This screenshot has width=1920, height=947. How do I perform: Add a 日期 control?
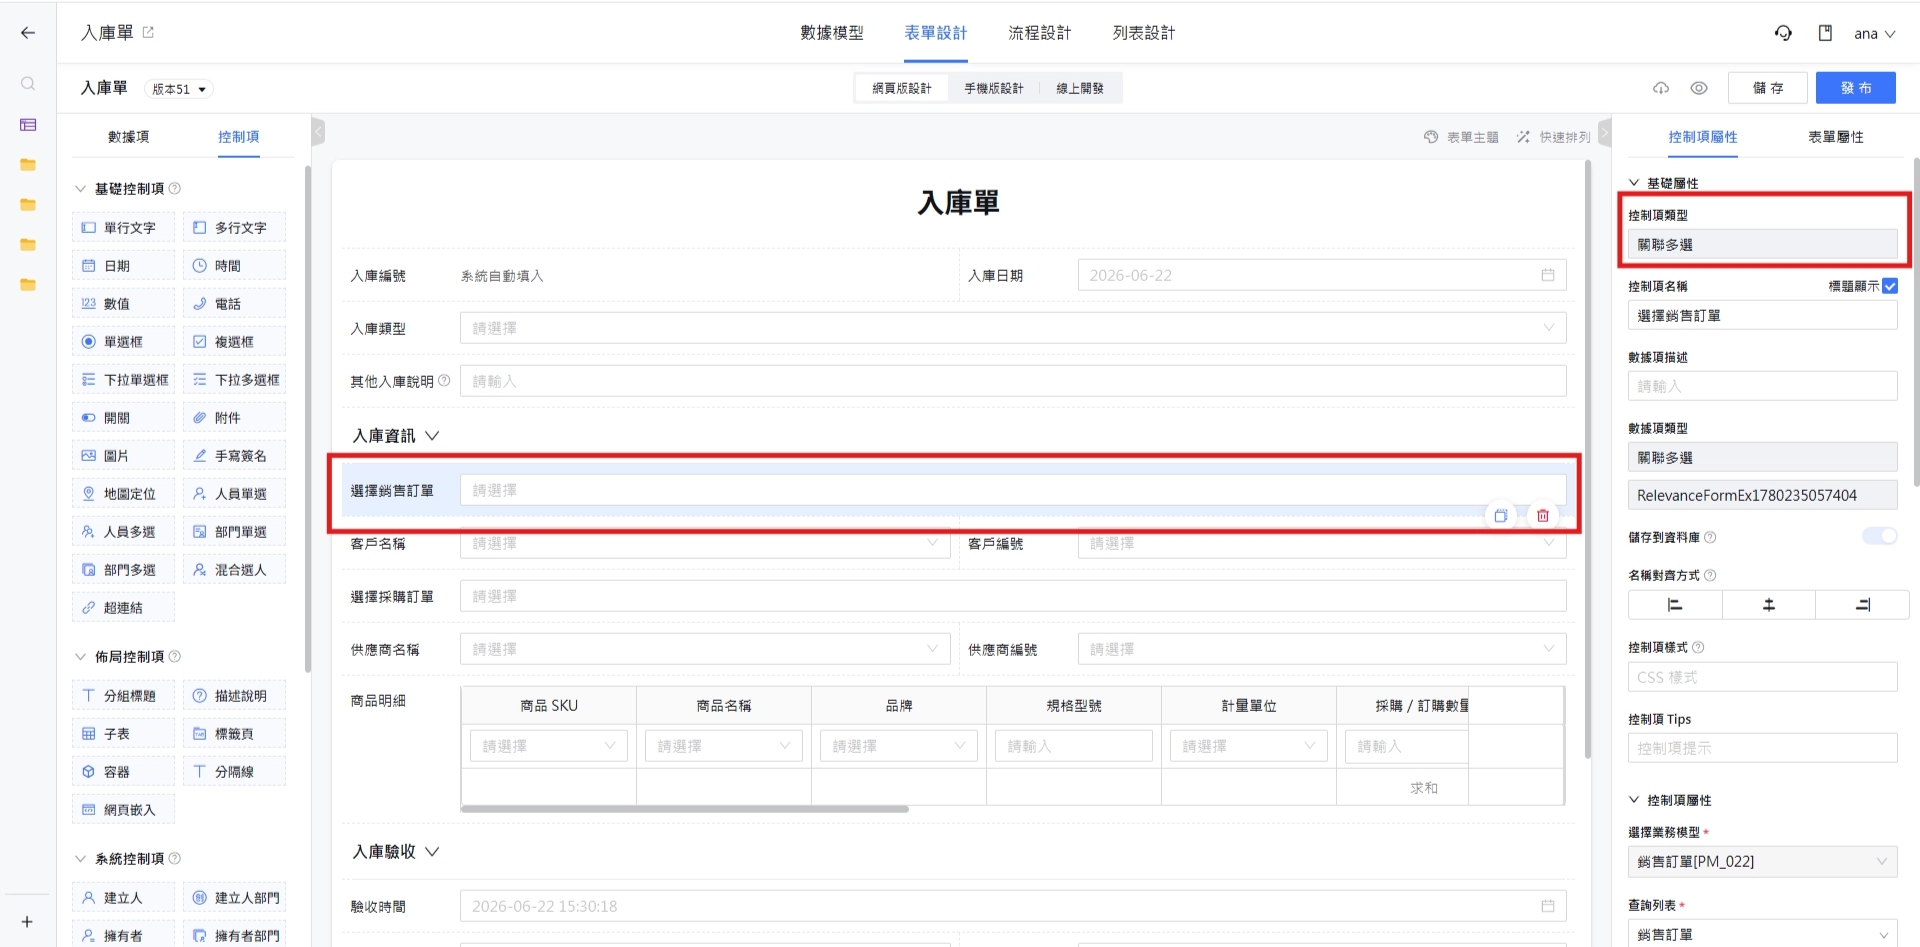pos(123,265)
